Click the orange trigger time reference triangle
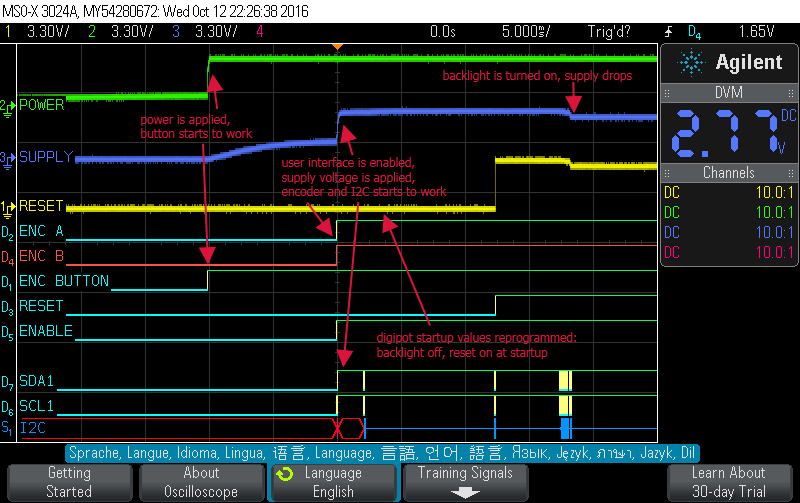 tap(338, 46)
